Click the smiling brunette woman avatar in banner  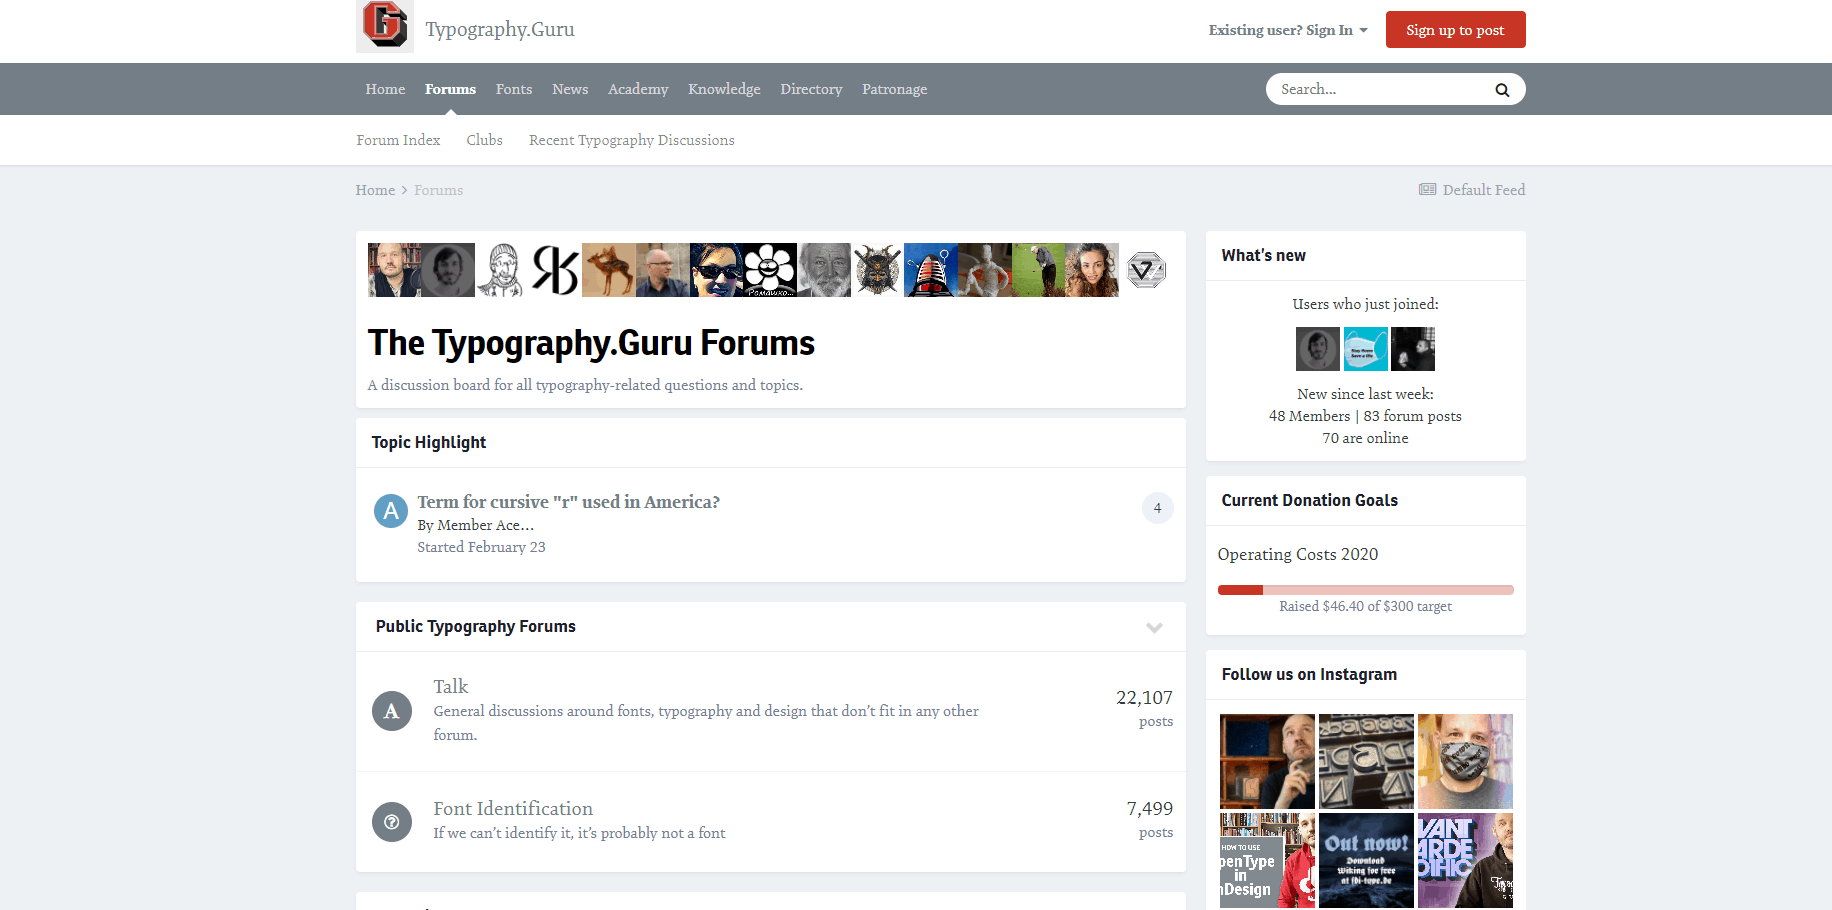tap(1092, 270)
